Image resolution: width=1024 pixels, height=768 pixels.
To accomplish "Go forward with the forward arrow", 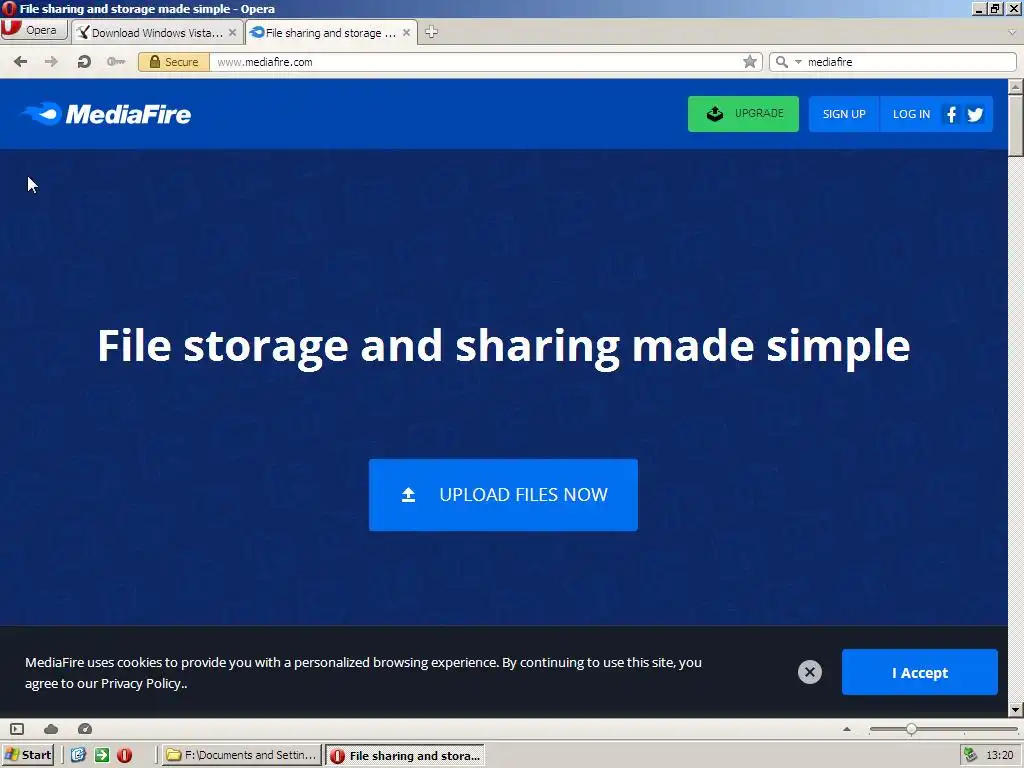I will [x=51, y=62].
